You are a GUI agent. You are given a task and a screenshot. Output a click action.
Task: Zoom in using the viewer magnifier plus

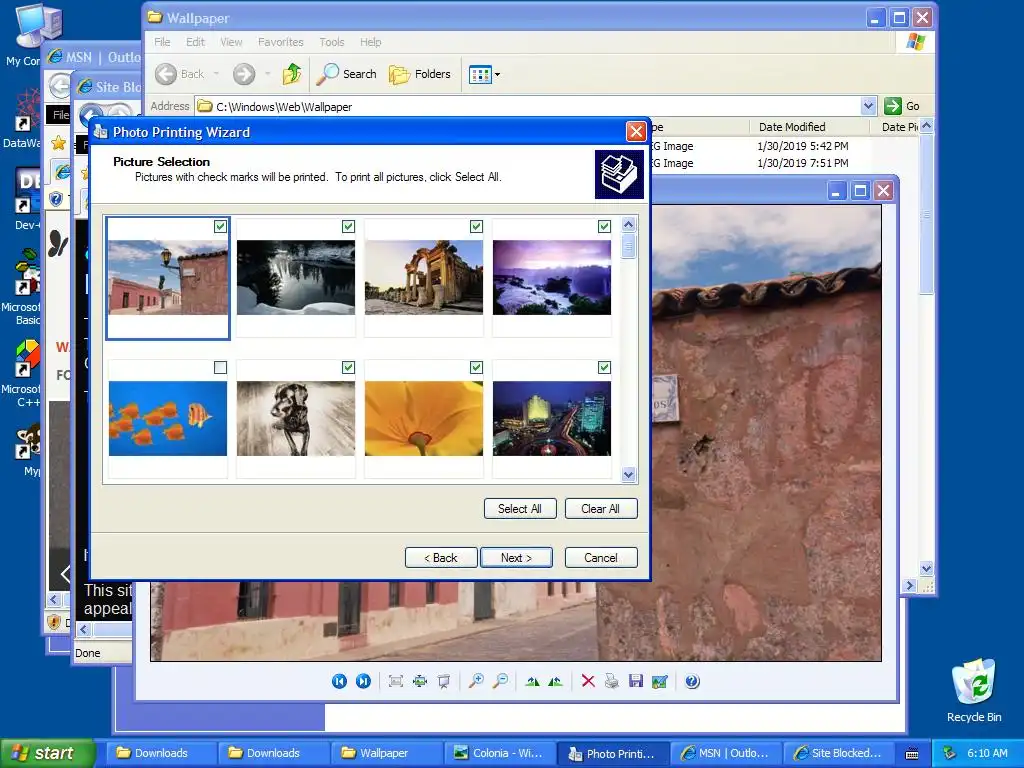(x=476, y=681)
